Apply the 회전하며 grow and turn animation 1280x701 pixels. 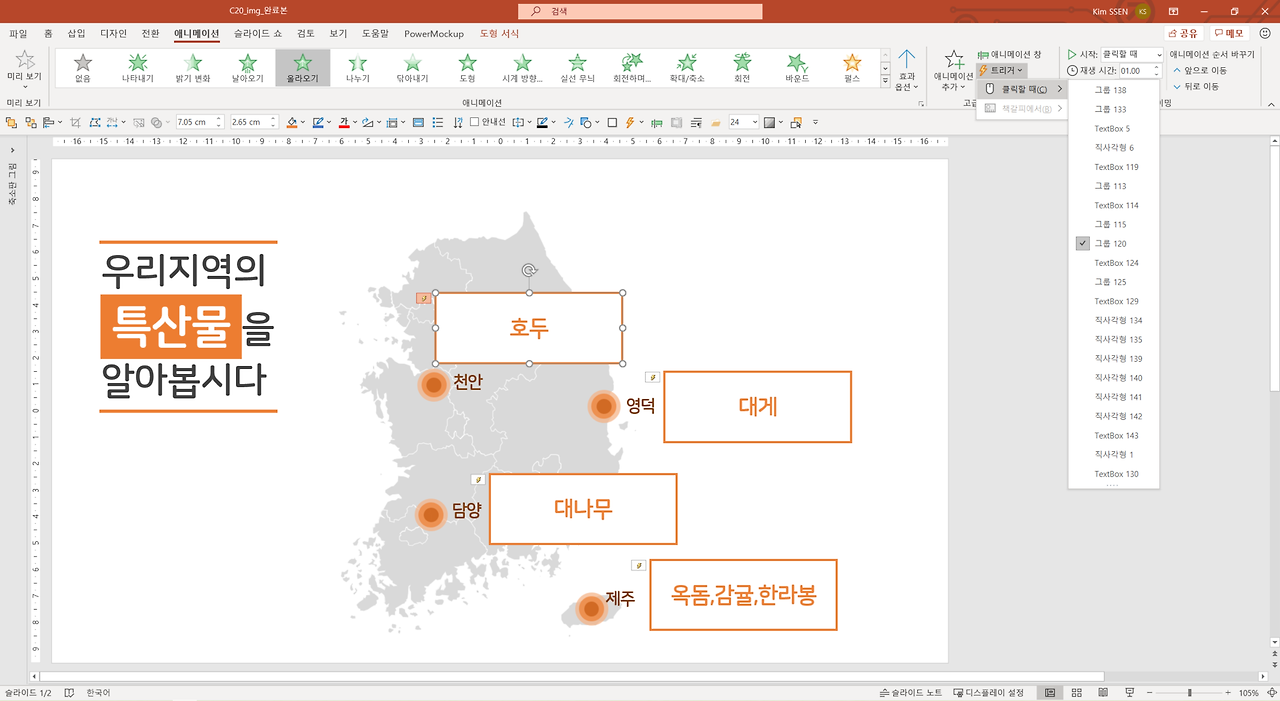tap(632, 67)
